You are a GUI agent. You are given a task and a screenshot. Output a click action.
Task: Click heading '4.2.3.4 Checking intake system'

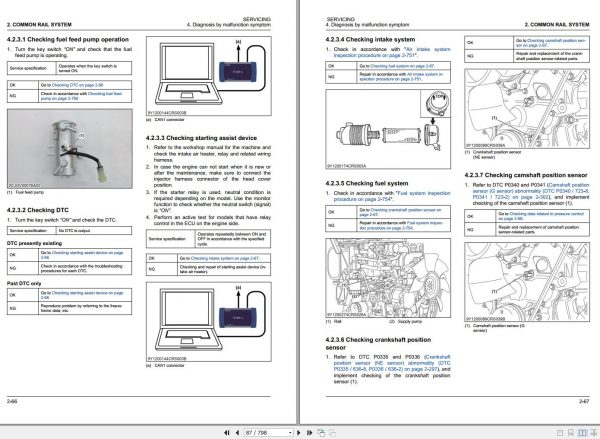point(370,39)
